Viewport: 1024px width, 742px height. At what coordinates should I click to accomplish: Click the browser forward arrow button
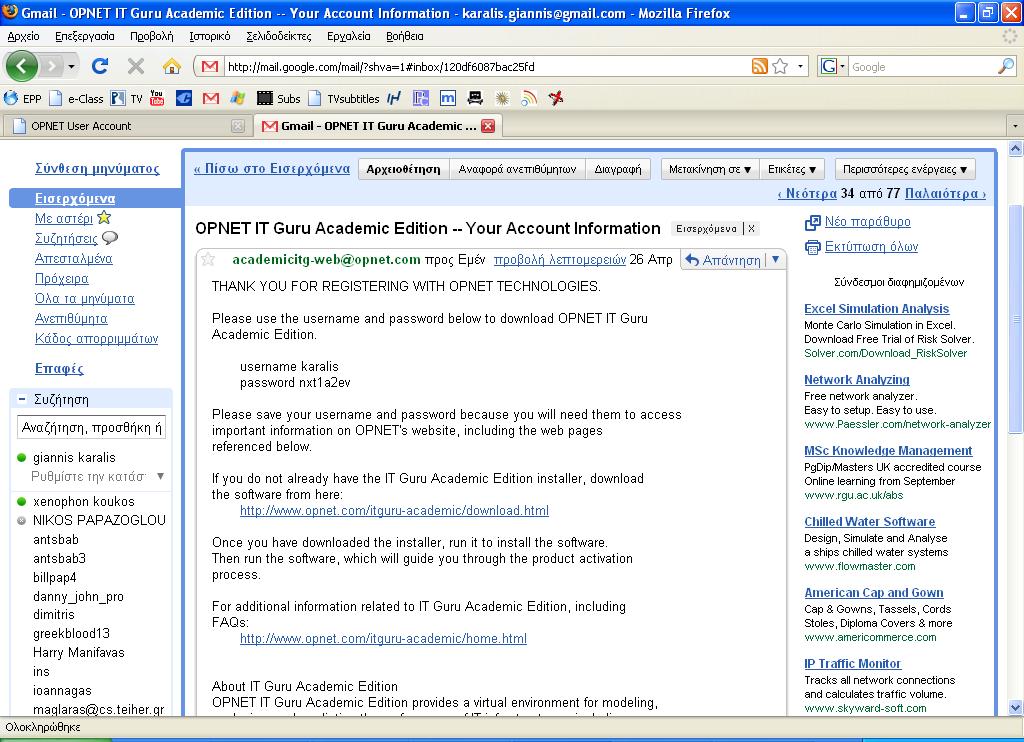pos(52,66)
